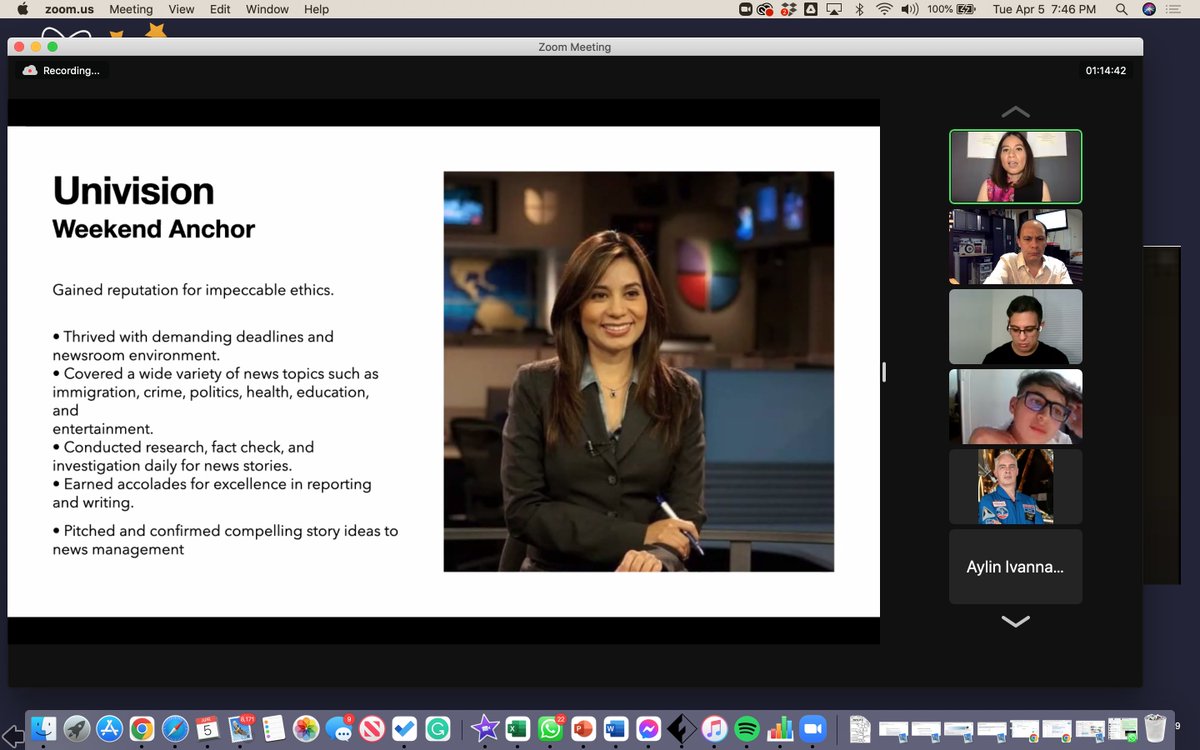Open Siri from the menu bar
The width and height of the screenshot is (1200, 750).
click(x=1149, y=9)
